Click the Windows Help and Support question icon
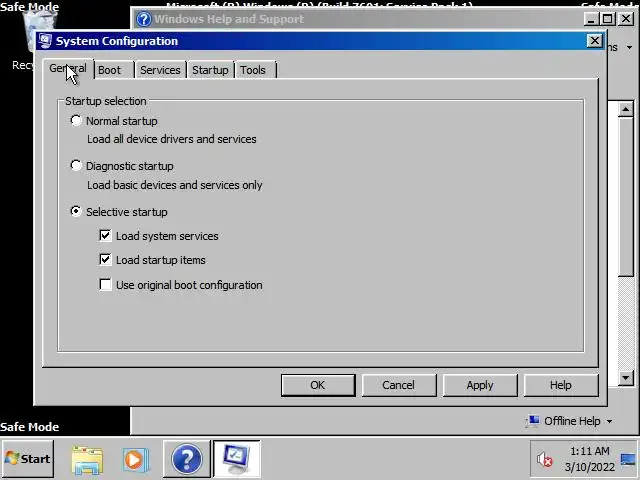The image size is (640, 480). pyautogui.click(x=144, y=19)
